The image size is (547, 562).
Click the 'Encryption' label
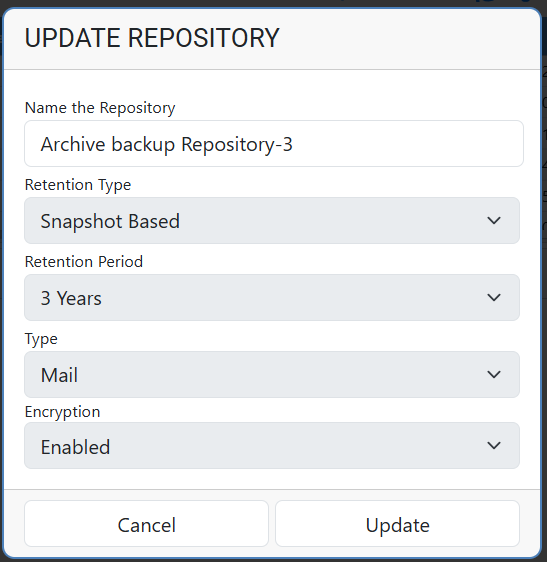tap(62, 412)
